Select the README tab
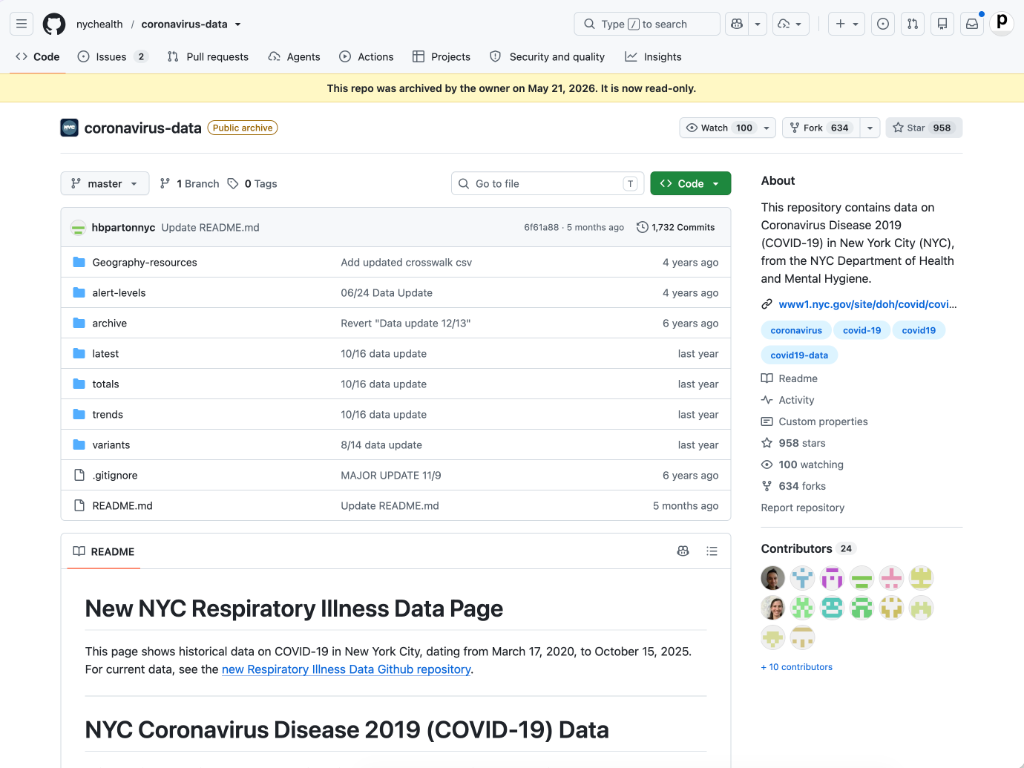This screenshot has width=1024, height=768. [104, 552]
